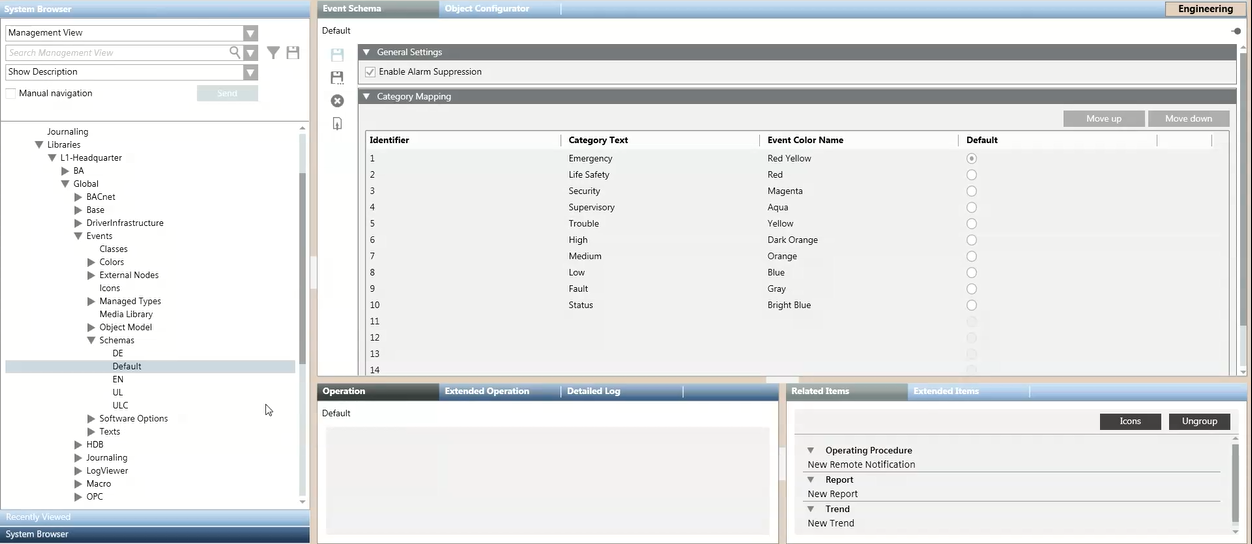Click the Save icon in Event Schema toolbar
The height and width of the screenshot is (544, 1252).
click(x=337, y=55)
